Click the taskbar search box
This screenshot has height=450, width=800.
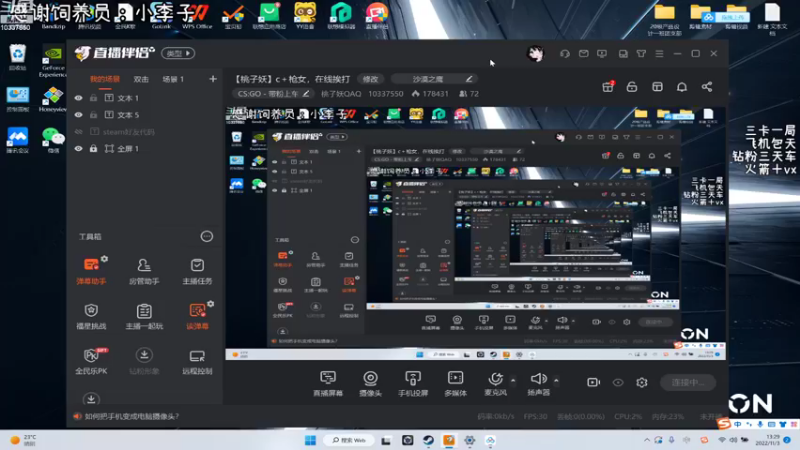(x=349, y=440)
